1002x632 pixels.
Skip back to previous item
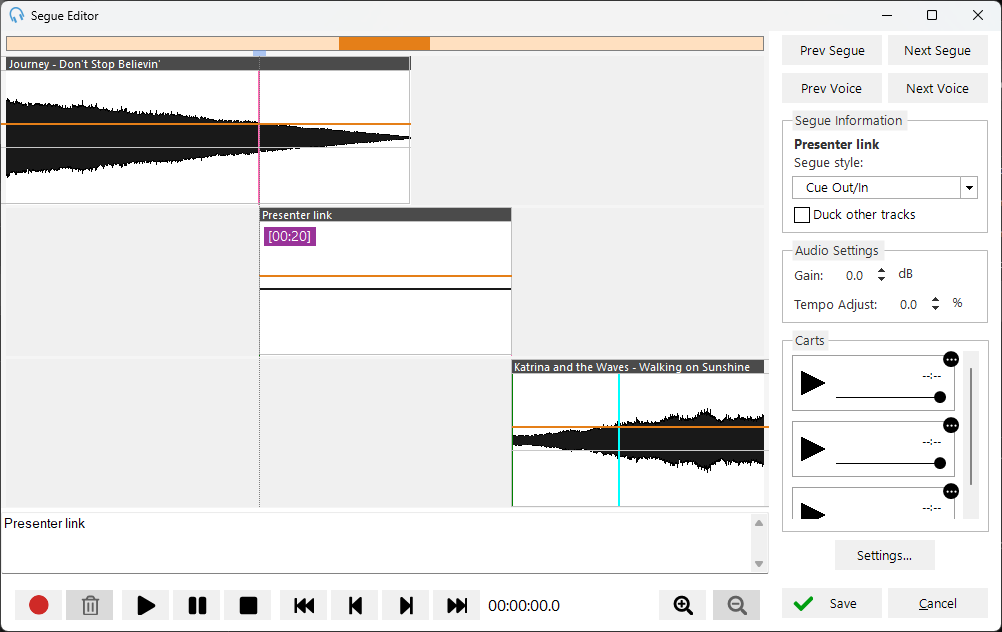tap(355, 605)
